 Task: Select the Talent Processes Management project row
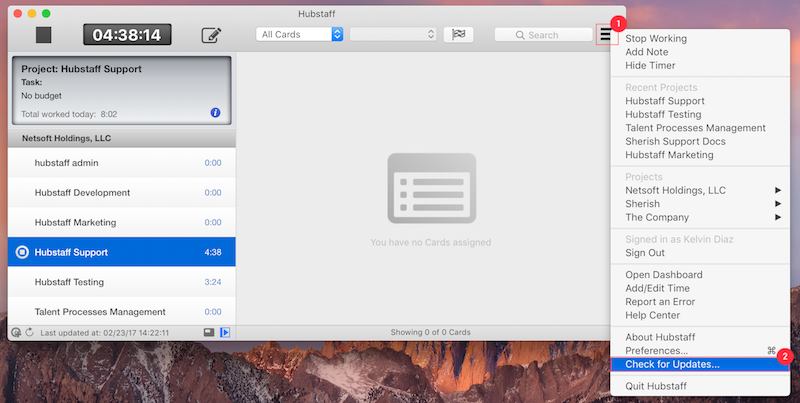pyautogui.click(x=121, y=311)
